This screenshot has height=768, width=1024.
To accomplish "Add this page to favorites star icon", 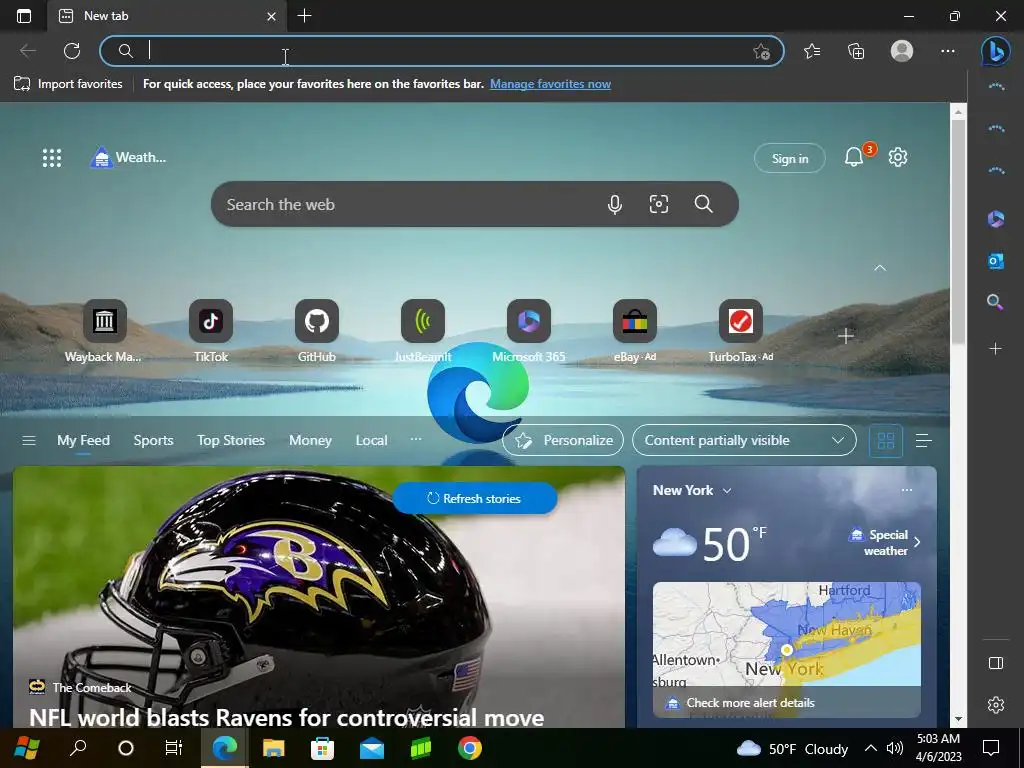I will pos(761,52).
